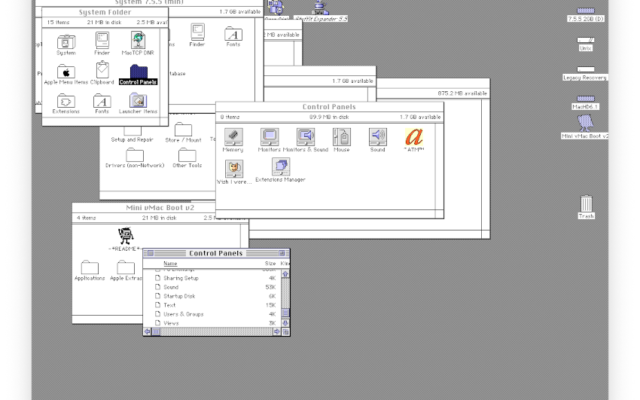Viewport: 640px width, 400px height.
Task: Select the 7.5.5 2GB disk on desktop
Action: [x=586, y=11]
